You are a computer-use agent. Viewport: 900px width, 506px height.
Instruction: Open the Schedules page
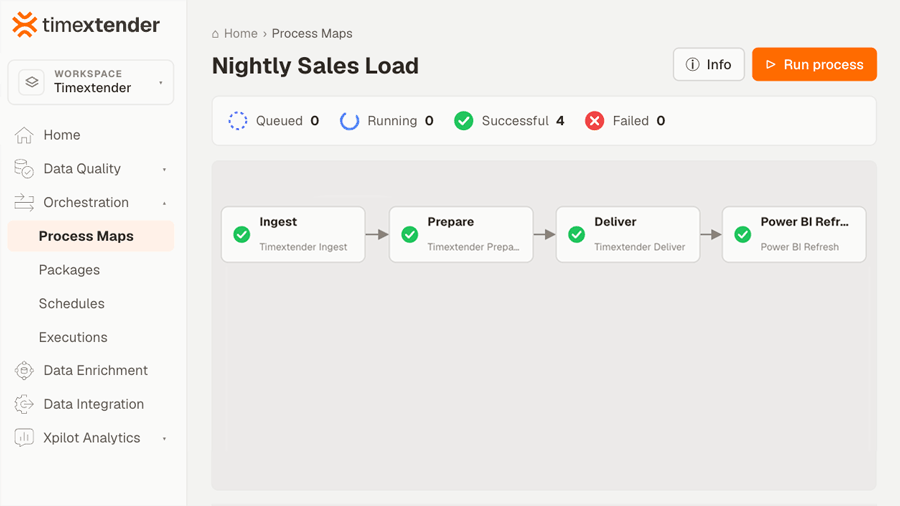coord(72,303)
